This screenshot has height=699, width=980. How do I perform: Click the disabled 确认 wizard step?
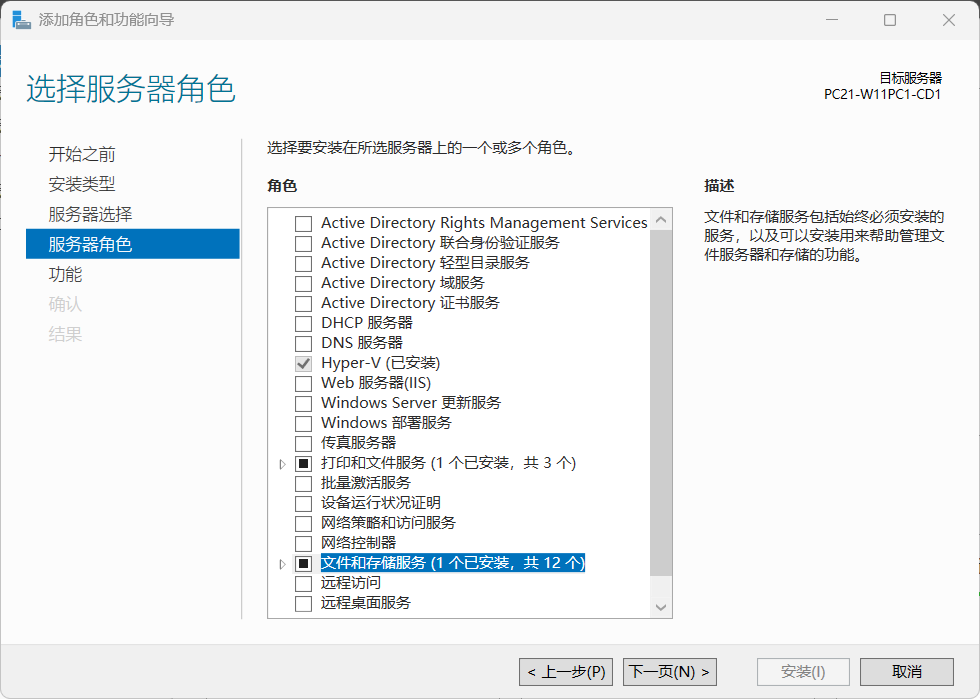click(65, 304)
